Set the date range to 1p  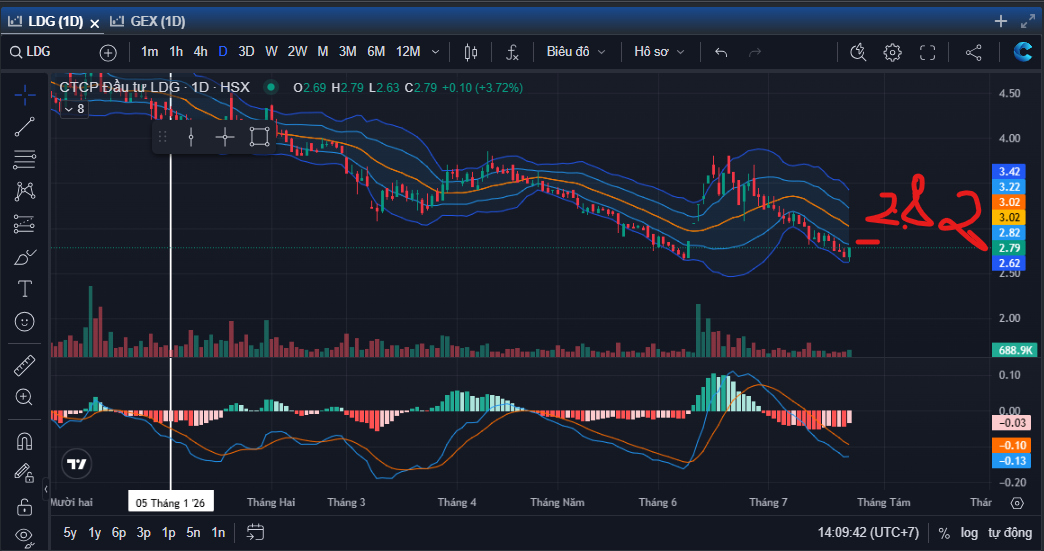[x=168, y=532]
